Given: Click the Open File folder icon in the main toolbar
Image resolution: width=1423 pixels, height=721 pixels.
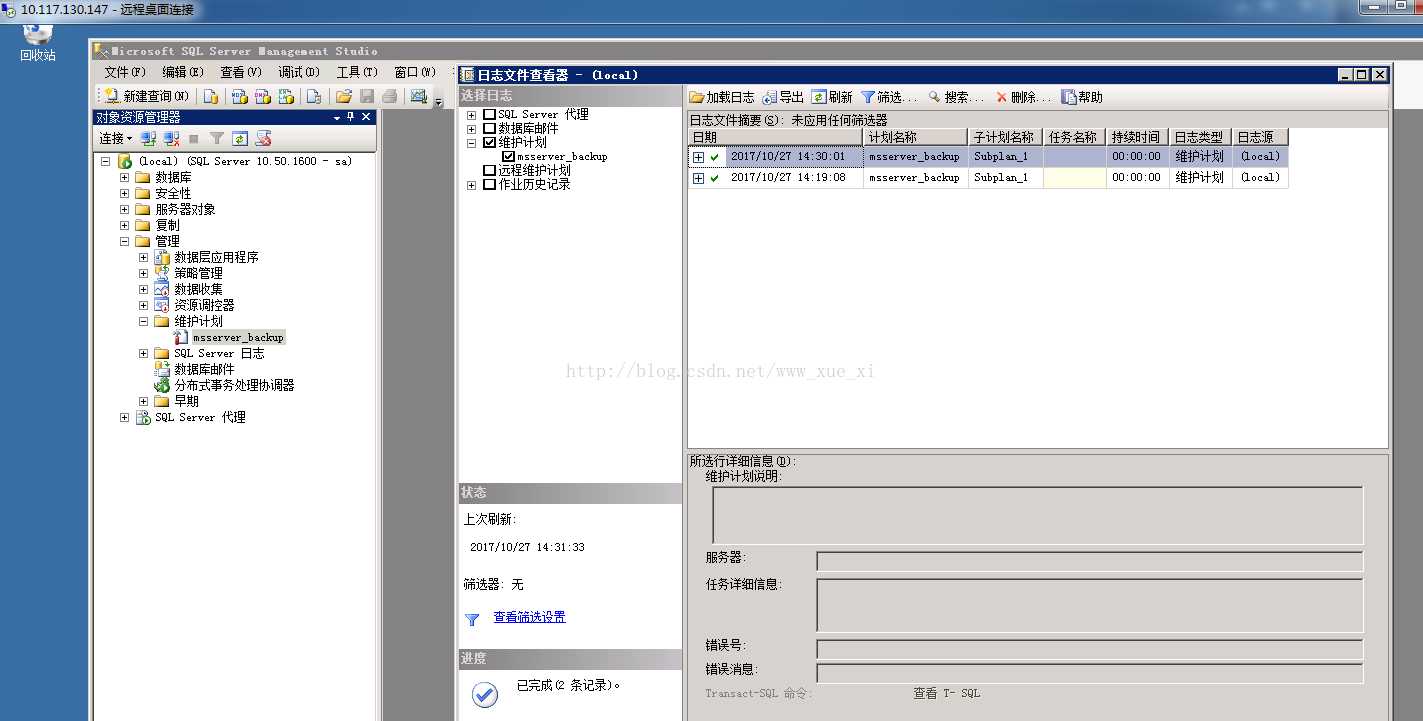Looking at the screenshot, I should pos(344,96).
